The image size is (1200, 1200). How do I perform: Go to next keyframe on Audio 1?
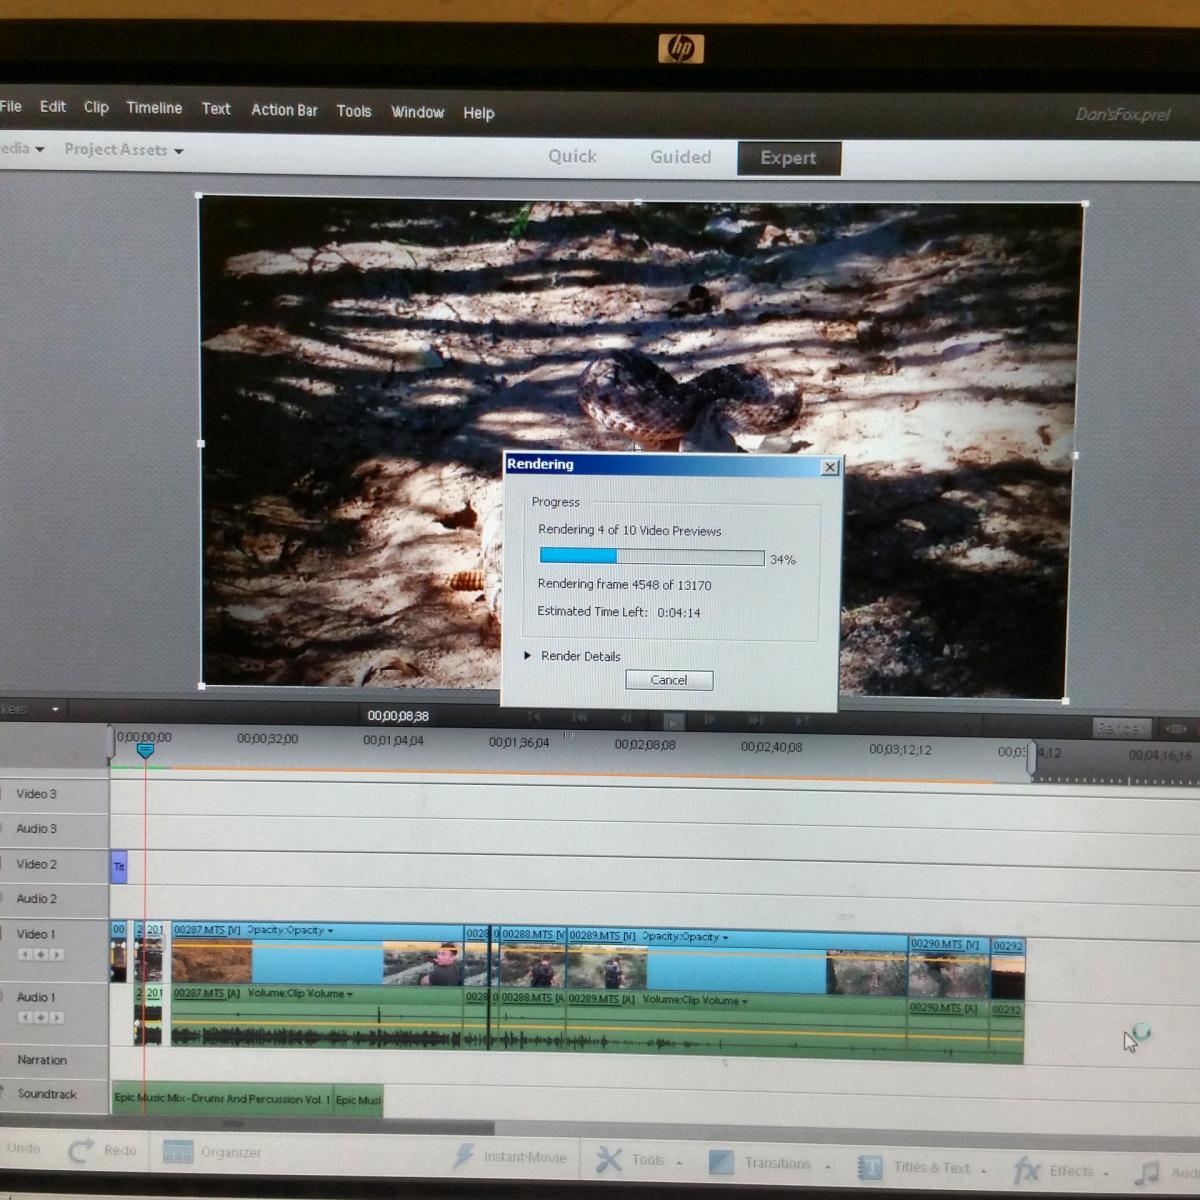[x=57, y=1017]
